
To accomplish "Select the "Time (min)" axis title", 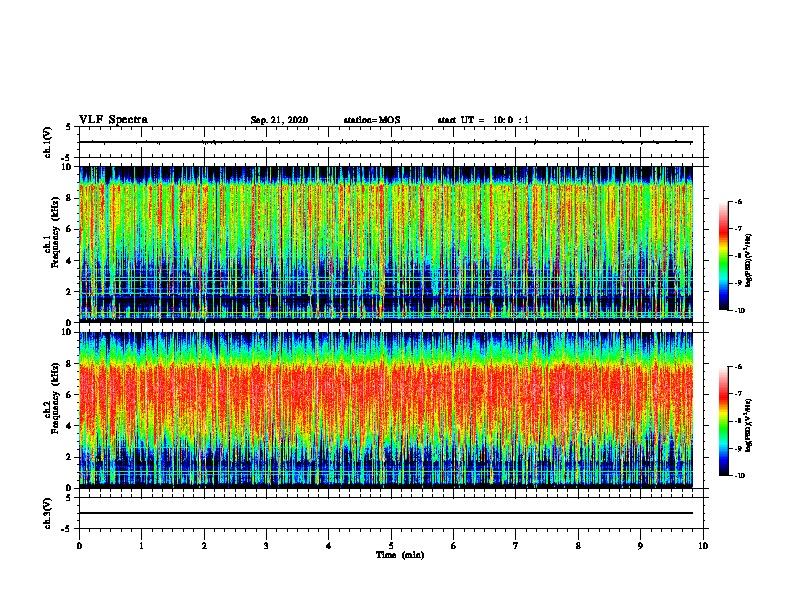I will point(400,555).
